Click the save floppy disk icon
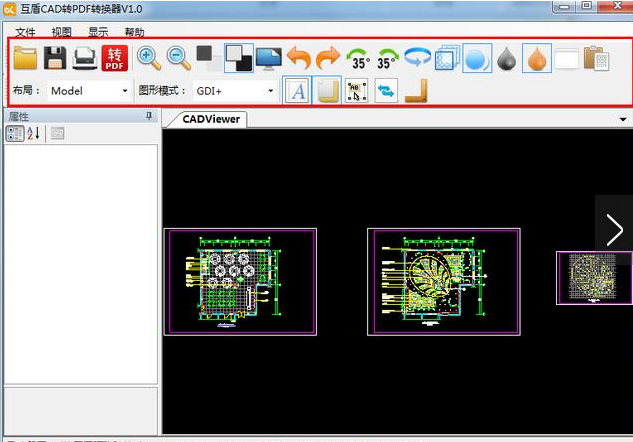This screenshot has width=633, height=442. pos(55,59)
